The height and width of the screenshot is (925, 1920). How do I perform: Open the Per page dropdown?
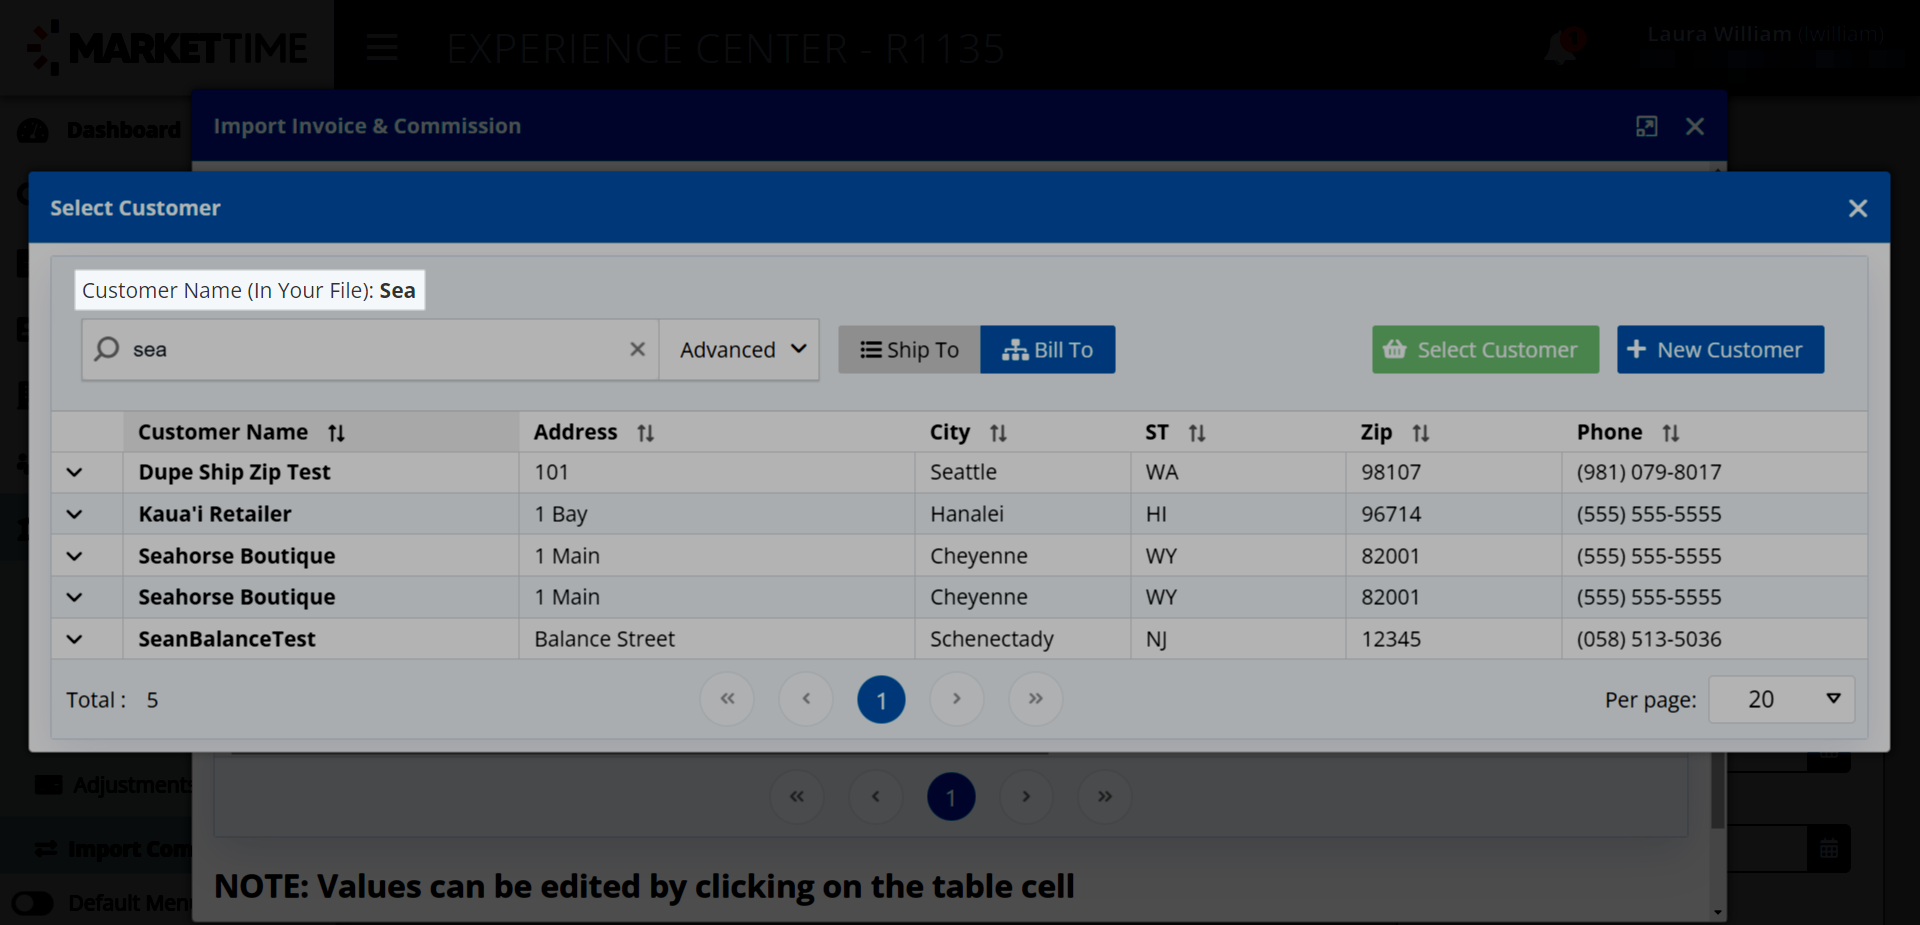coord(1781,699)
